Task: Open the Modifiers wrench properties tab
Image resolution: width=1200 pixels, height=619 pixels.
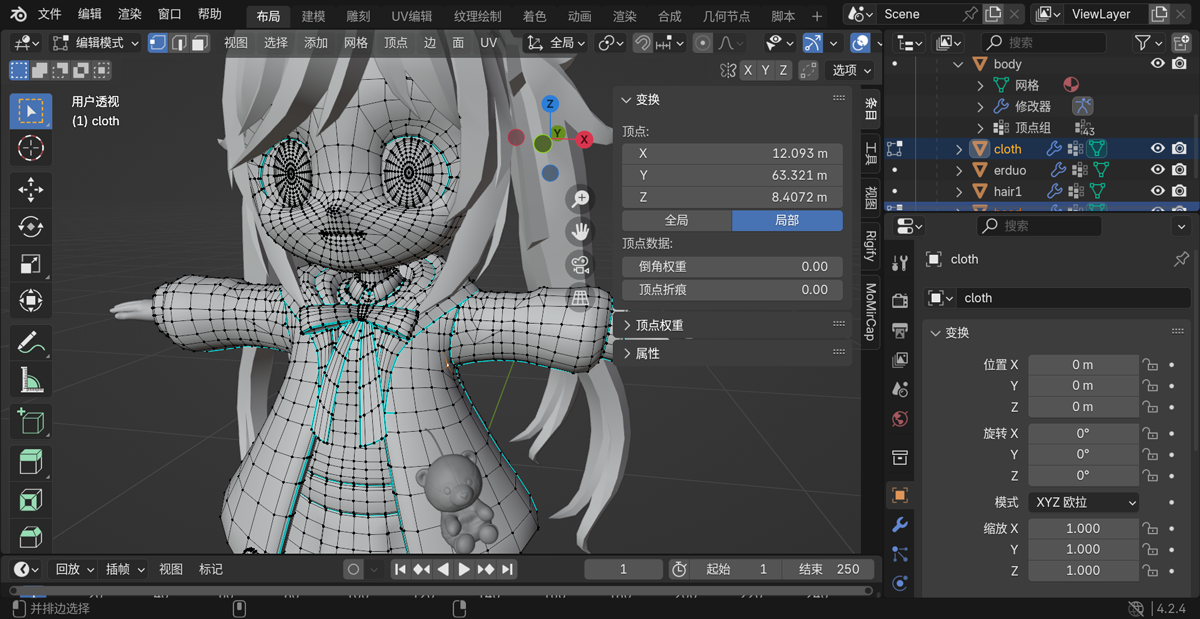Action: (x=899, y=524)
